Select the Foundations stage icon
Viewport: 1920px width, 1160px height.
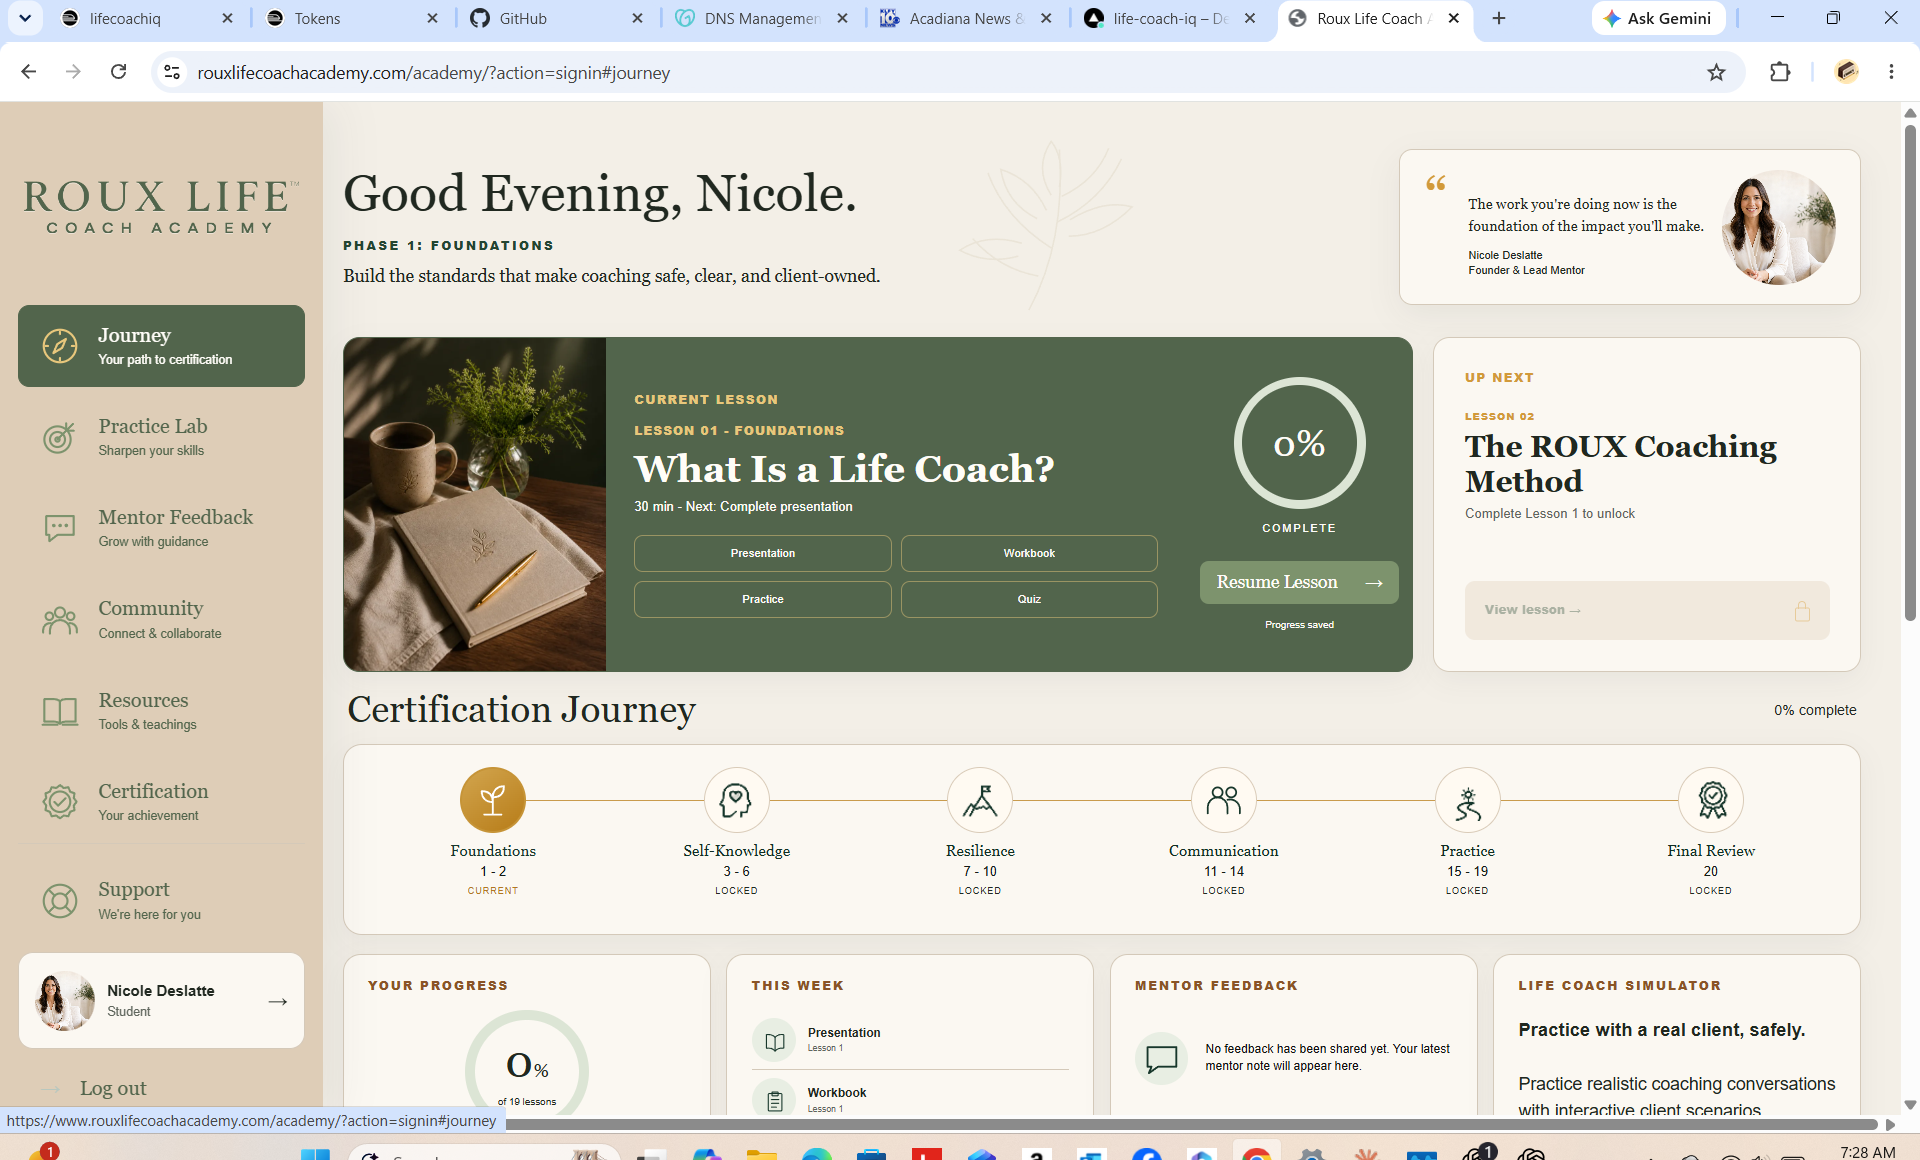point(493,800)
